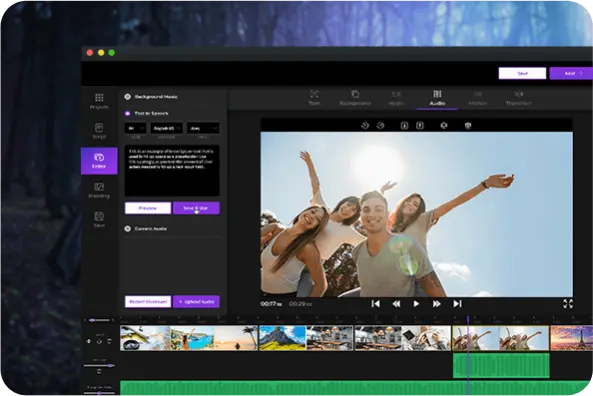593x396 pixels.
Task: Open the first voice type dropdown
Action: 135,129
